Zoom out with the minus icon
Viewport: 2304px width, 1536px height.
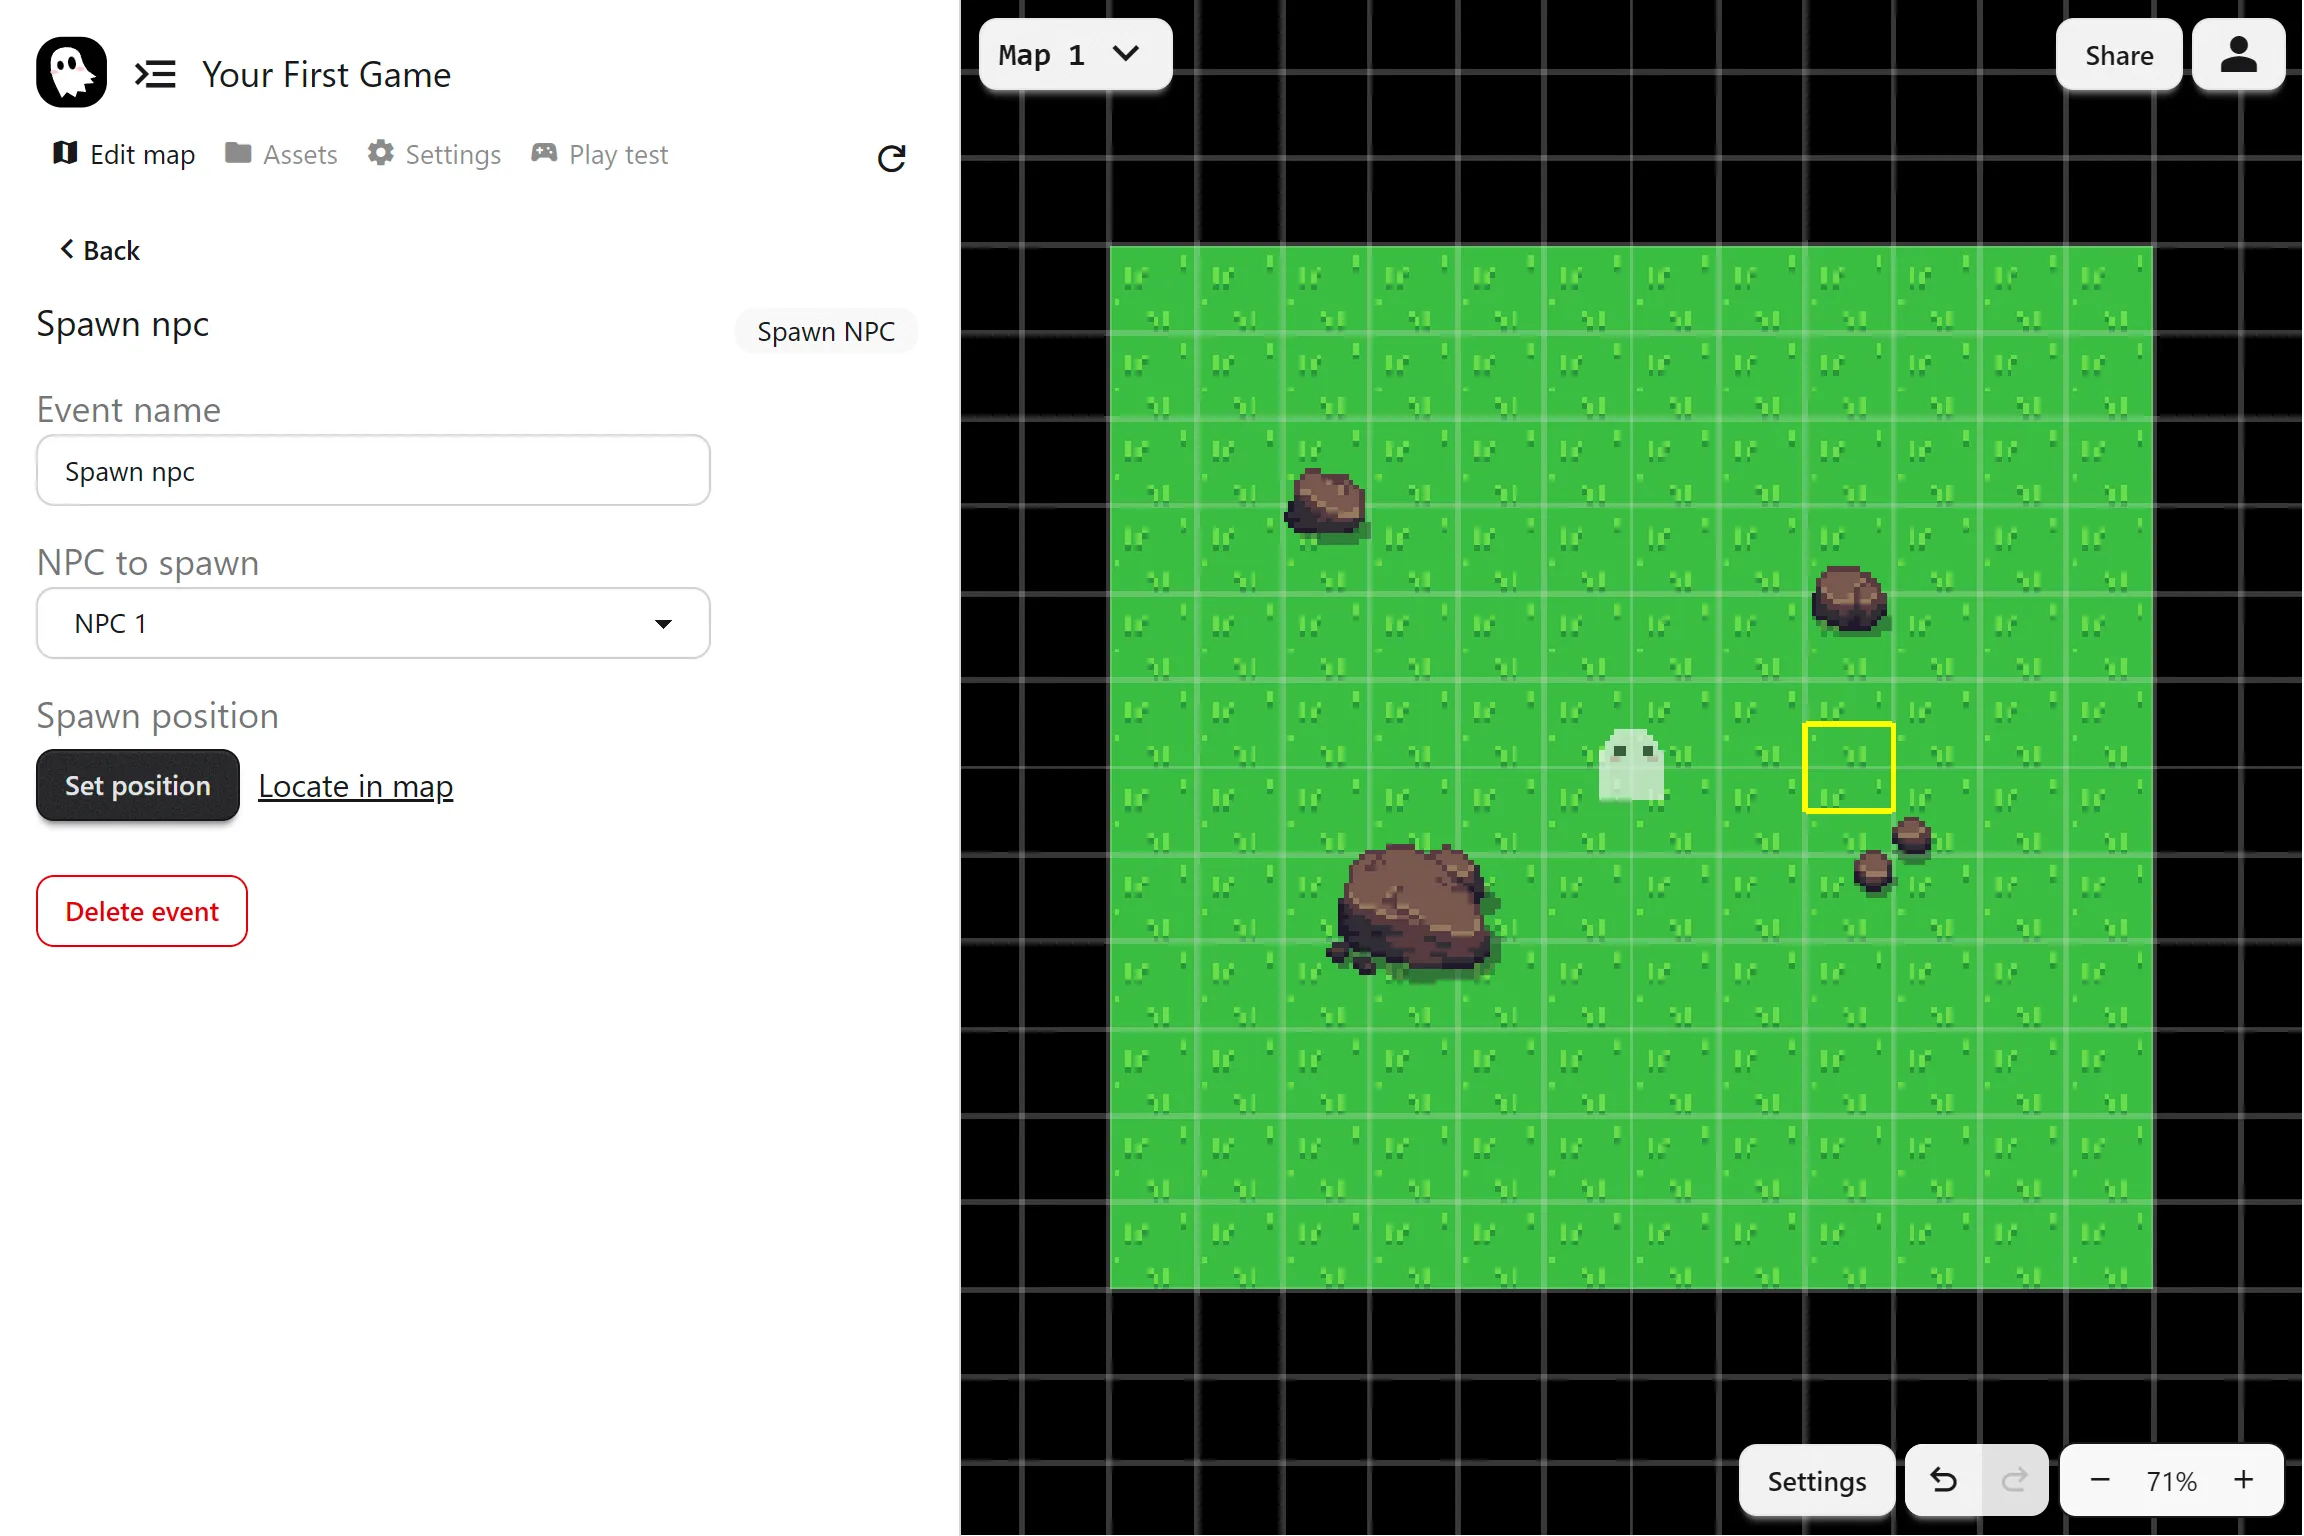pos(2100,1480)
